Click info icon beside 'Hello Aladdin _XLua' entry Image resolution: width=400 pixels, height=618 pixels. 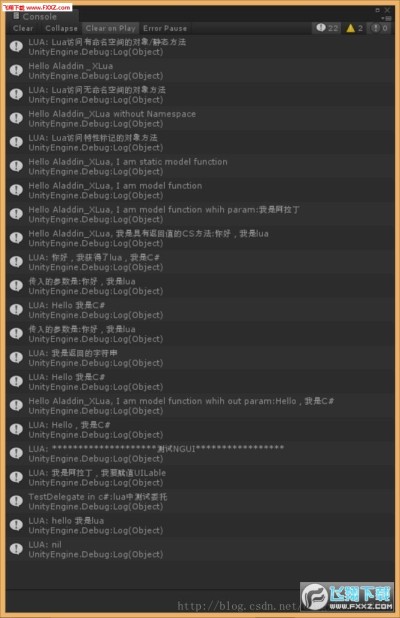click(16, 71)
